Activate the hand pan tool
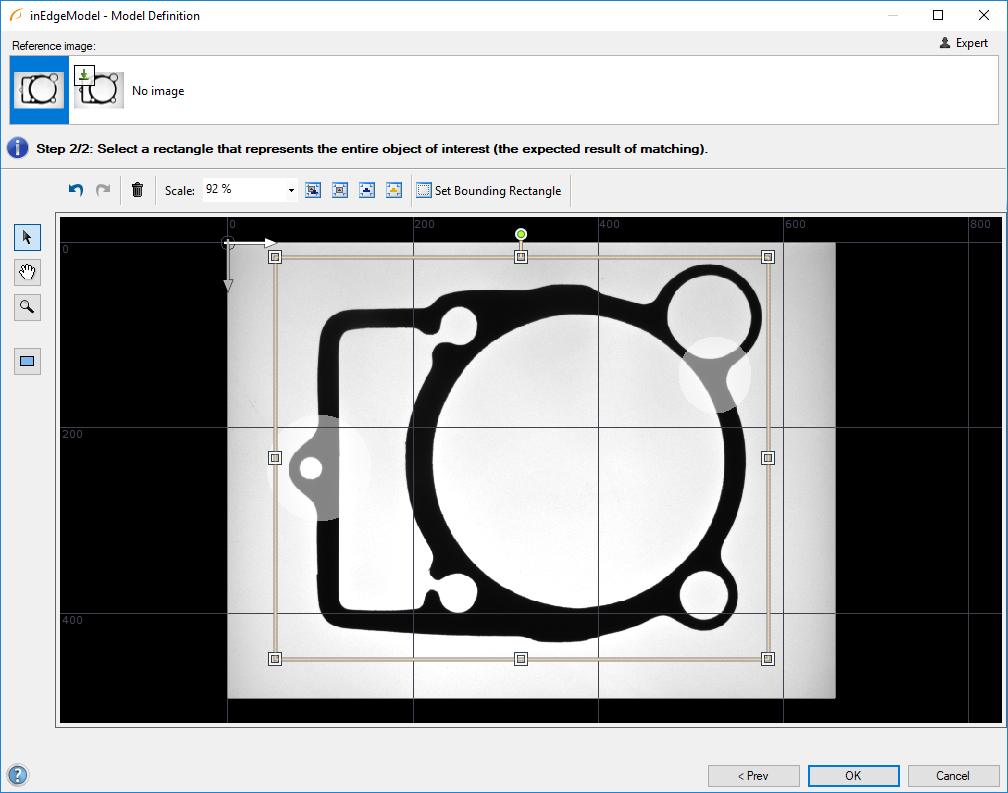The height and width of the screenshot is (793, 1008). click(x=27, y=272)
